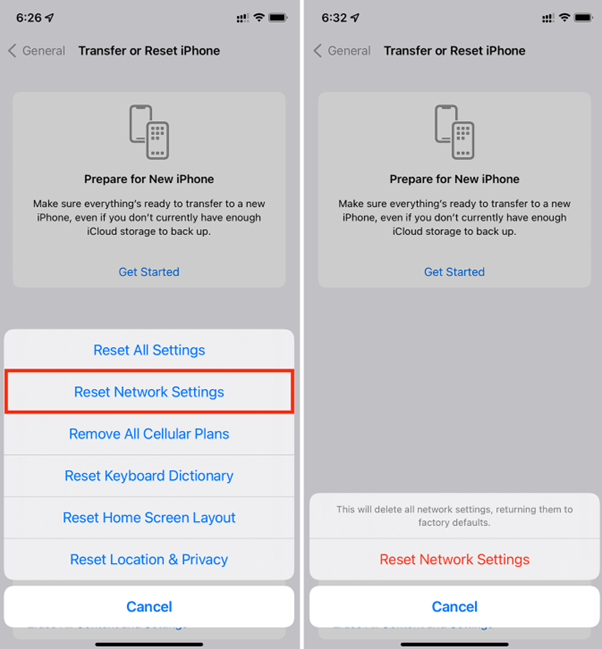
Task: Select highlighted Reset Network Settings option
Action: tap(149, 392)
